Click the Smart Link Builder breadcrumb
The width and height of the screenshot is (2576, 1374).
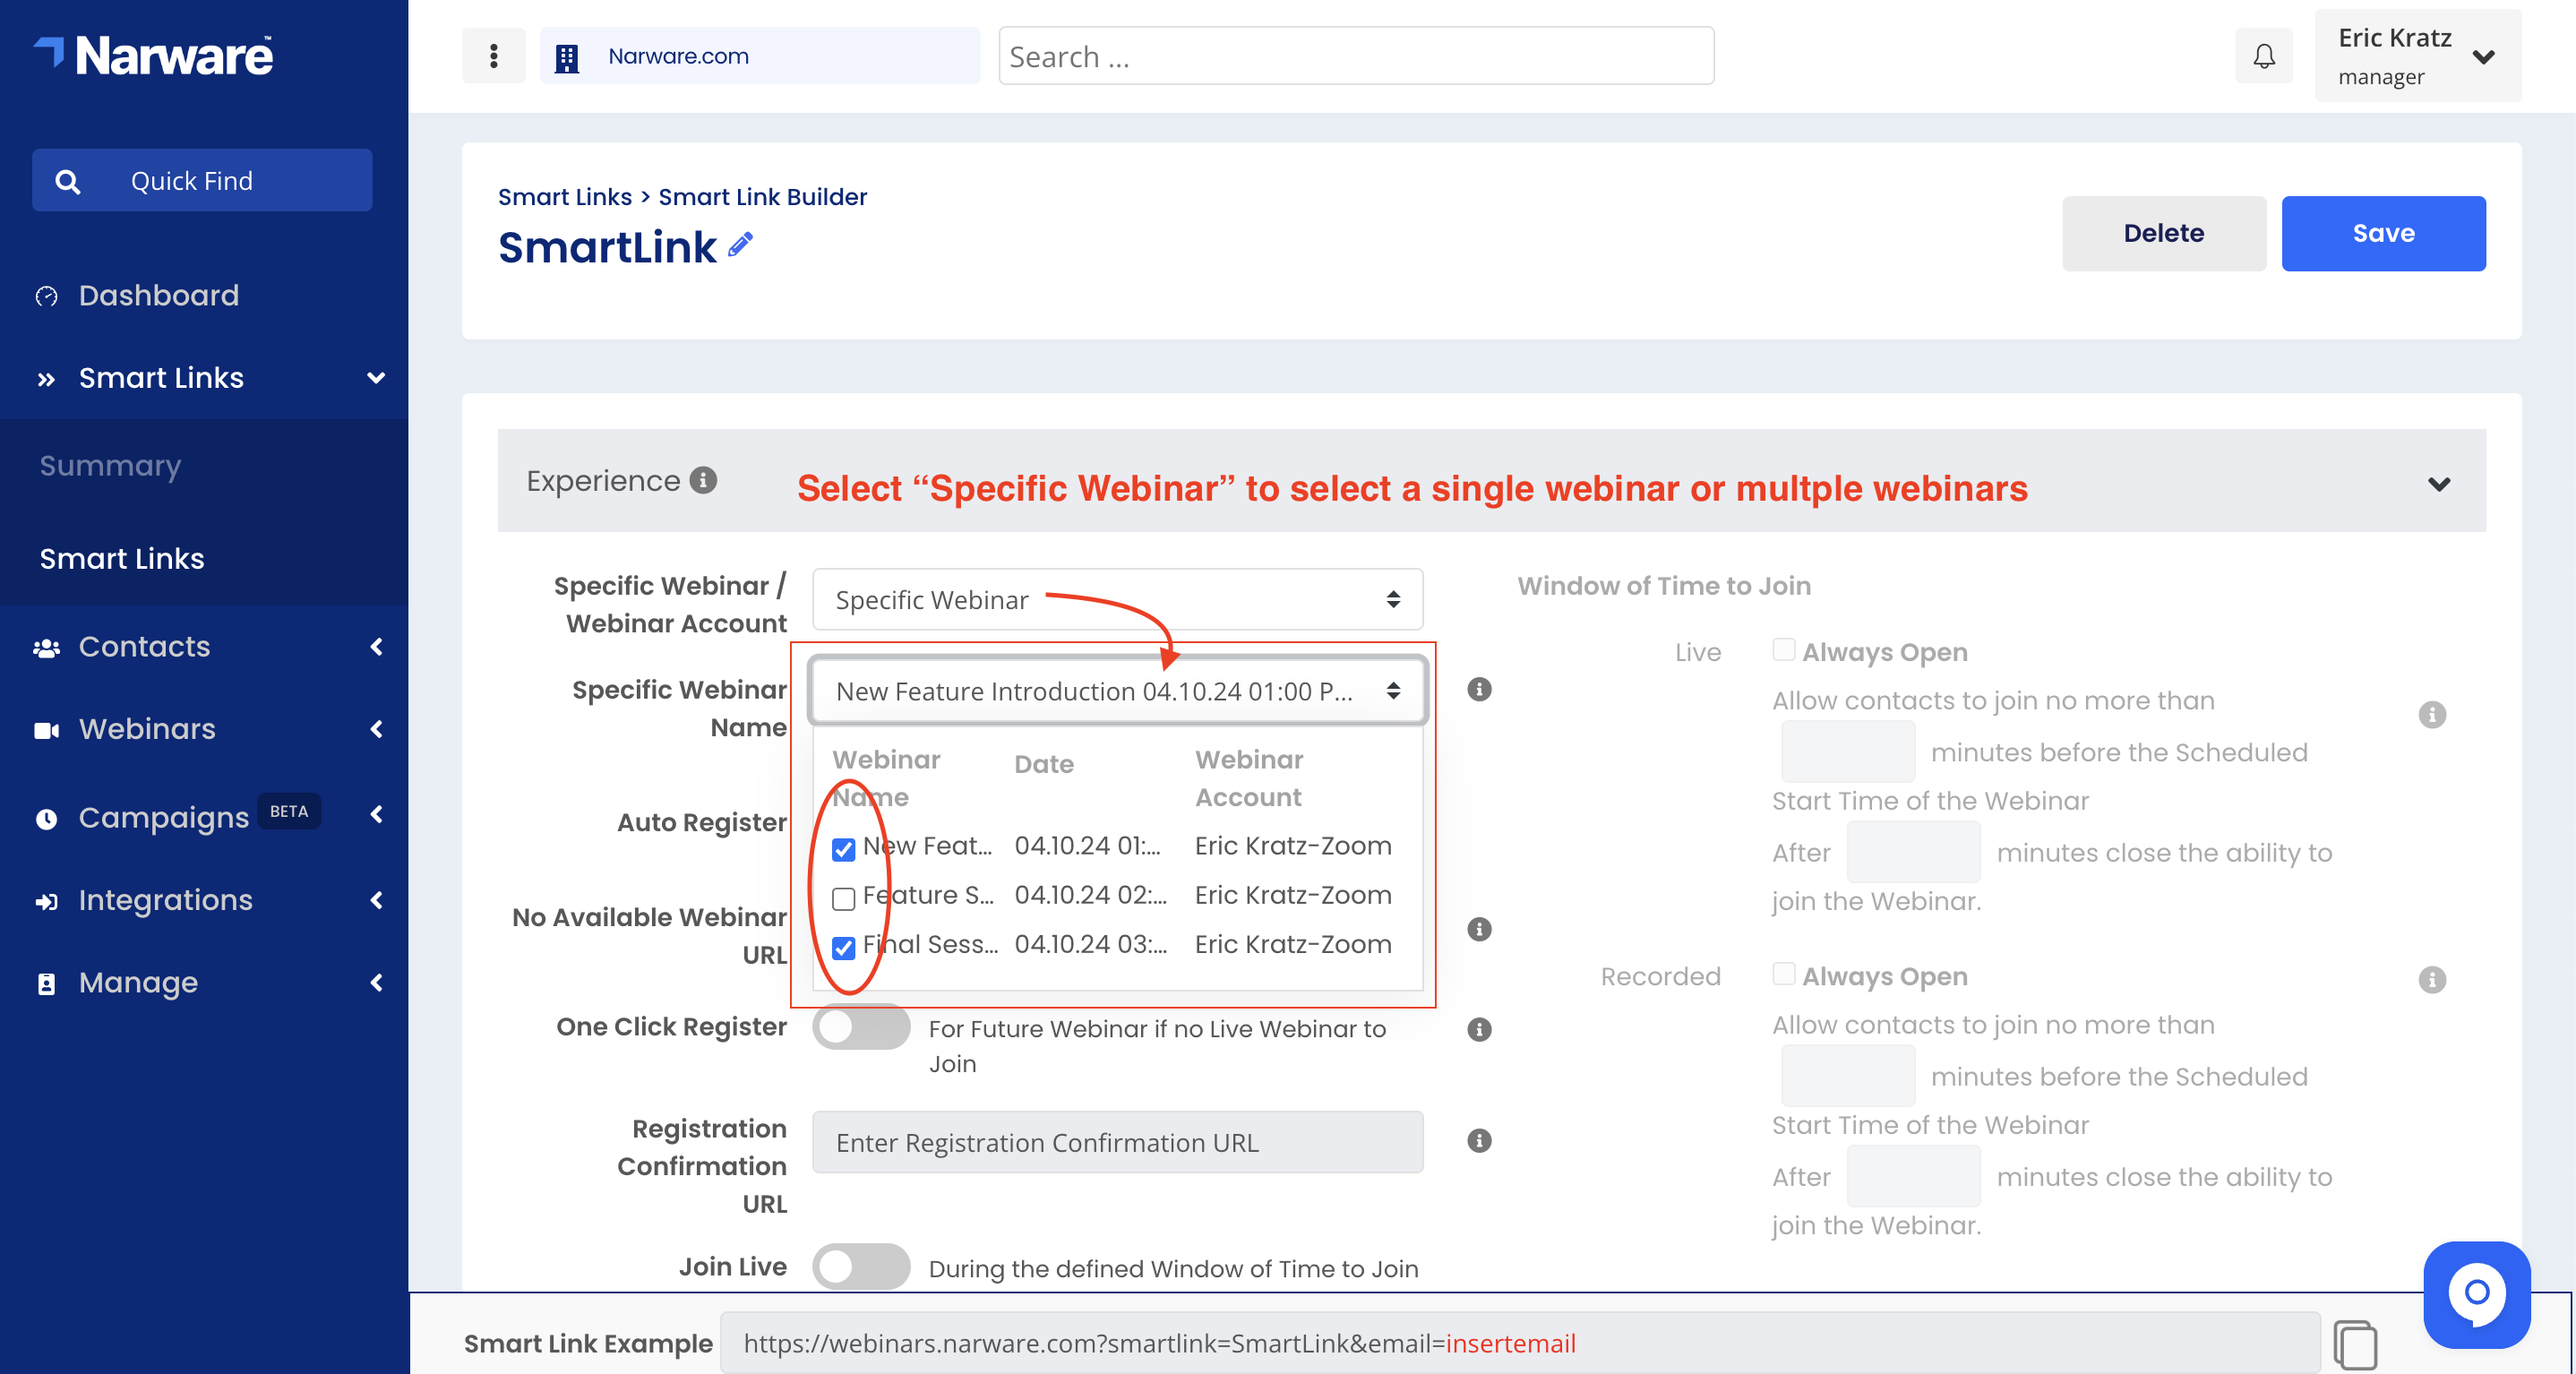[x=762, y=197]
